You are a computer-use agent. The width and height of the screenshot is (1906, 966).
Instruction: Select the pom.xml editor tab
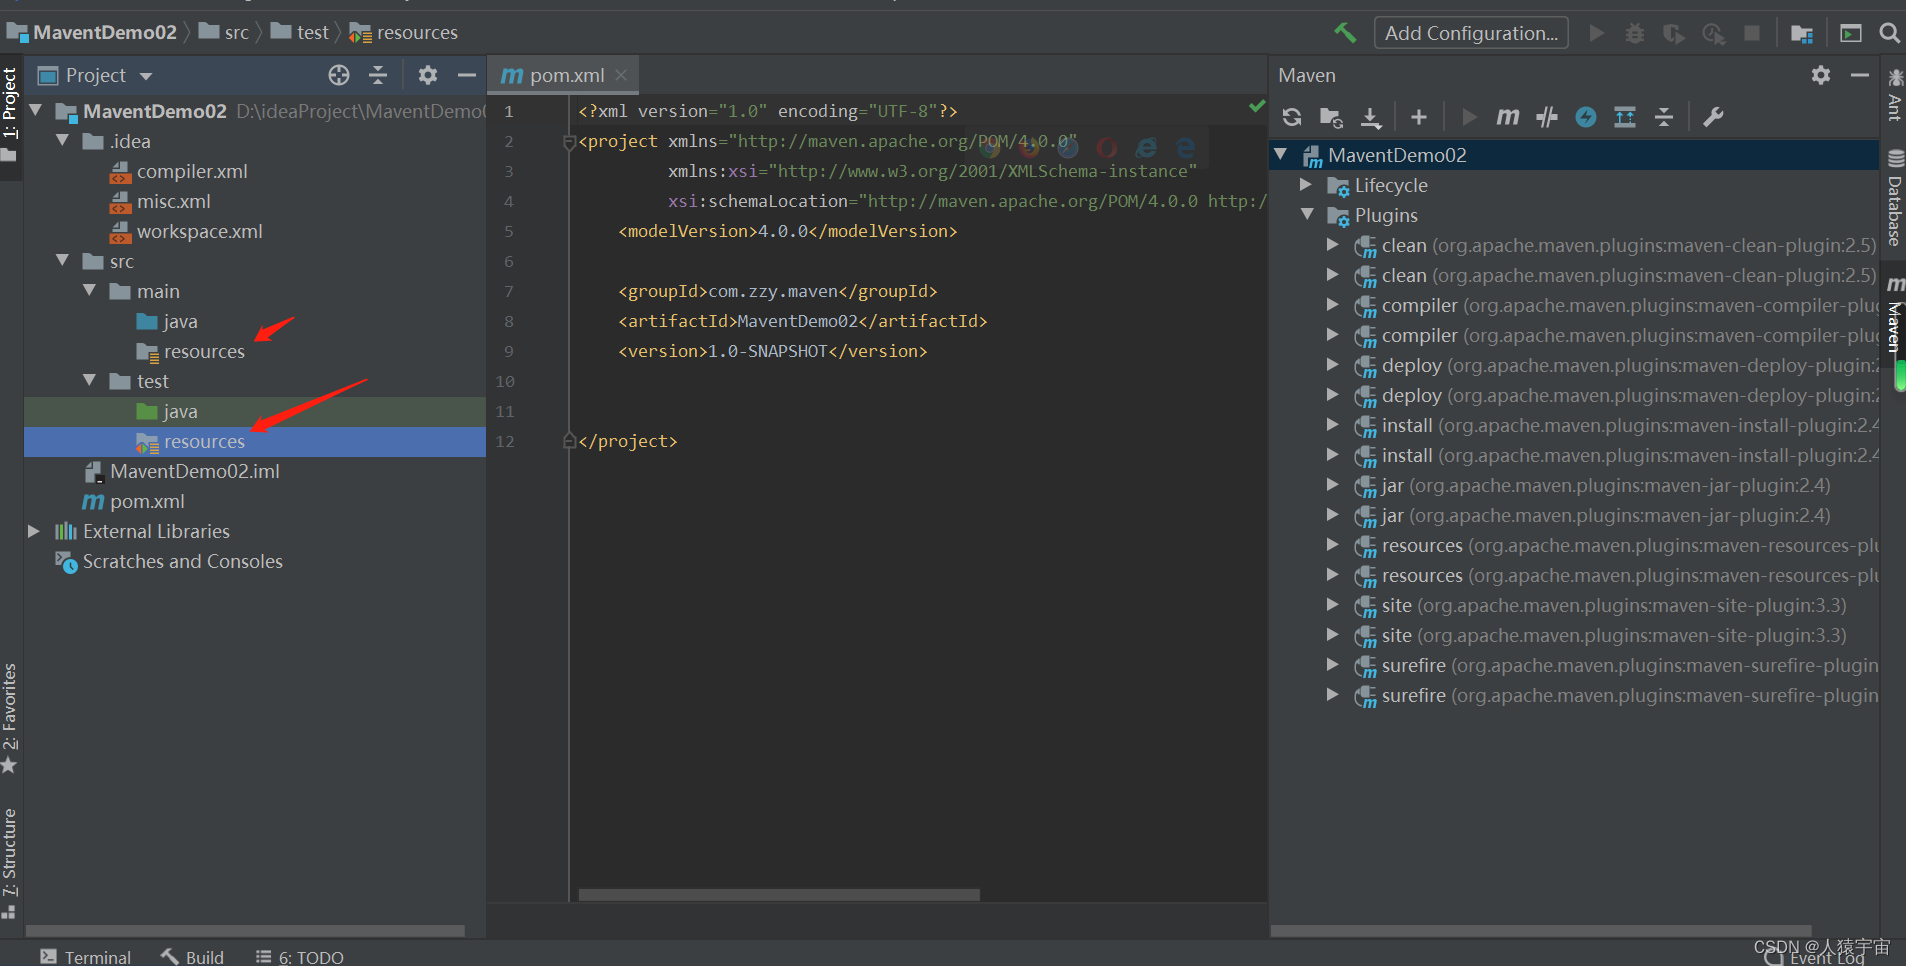(563, 75)
